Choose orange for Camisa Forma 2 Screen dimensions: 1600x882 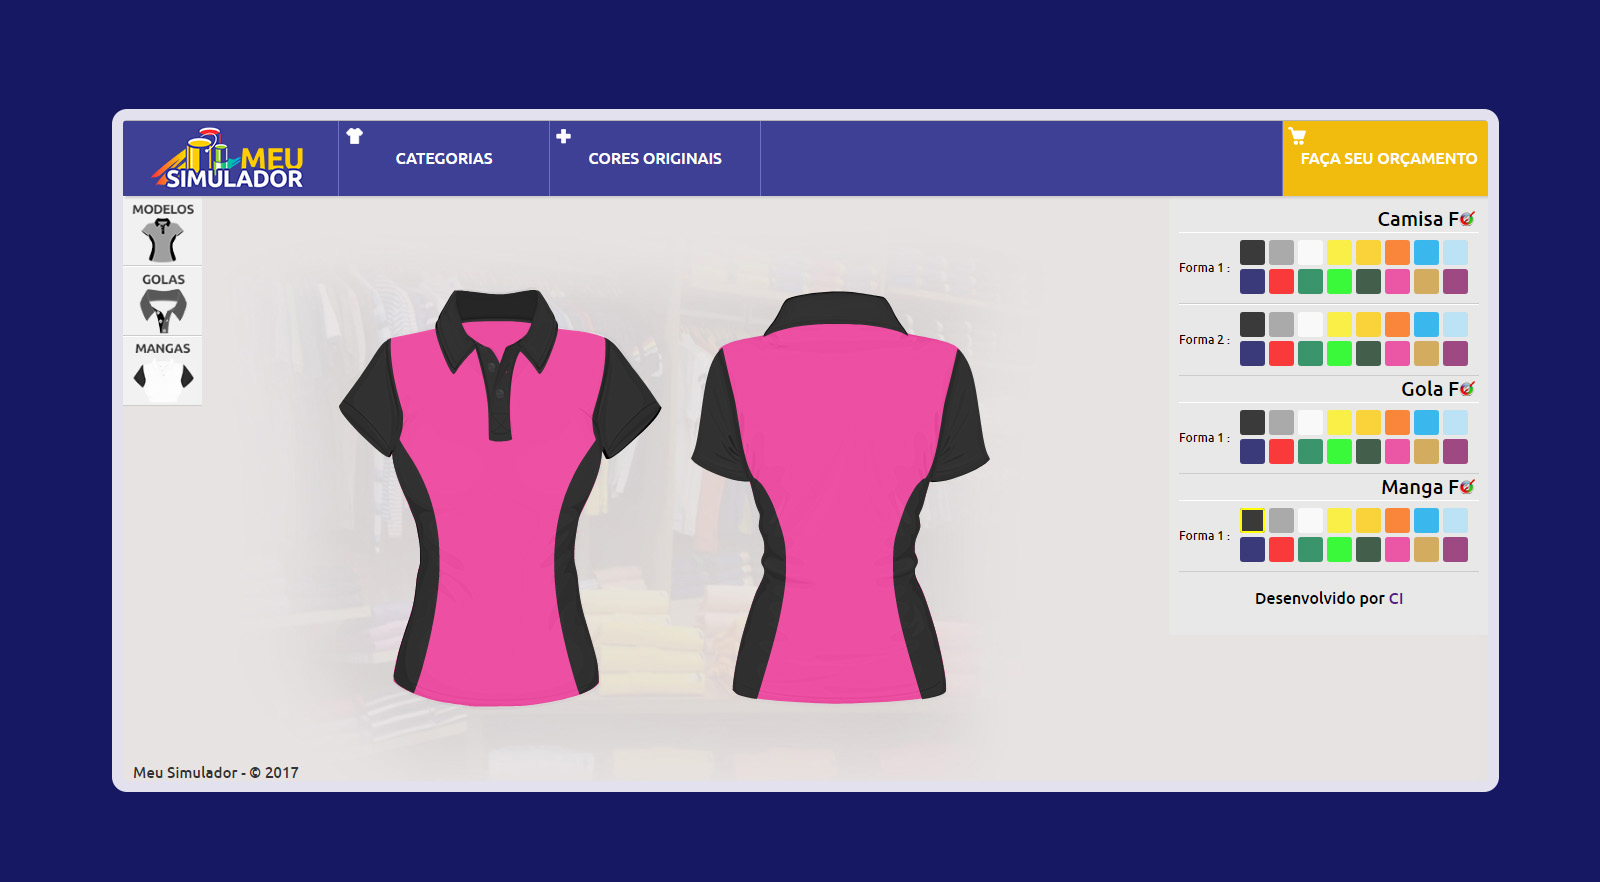point(1397,324)
